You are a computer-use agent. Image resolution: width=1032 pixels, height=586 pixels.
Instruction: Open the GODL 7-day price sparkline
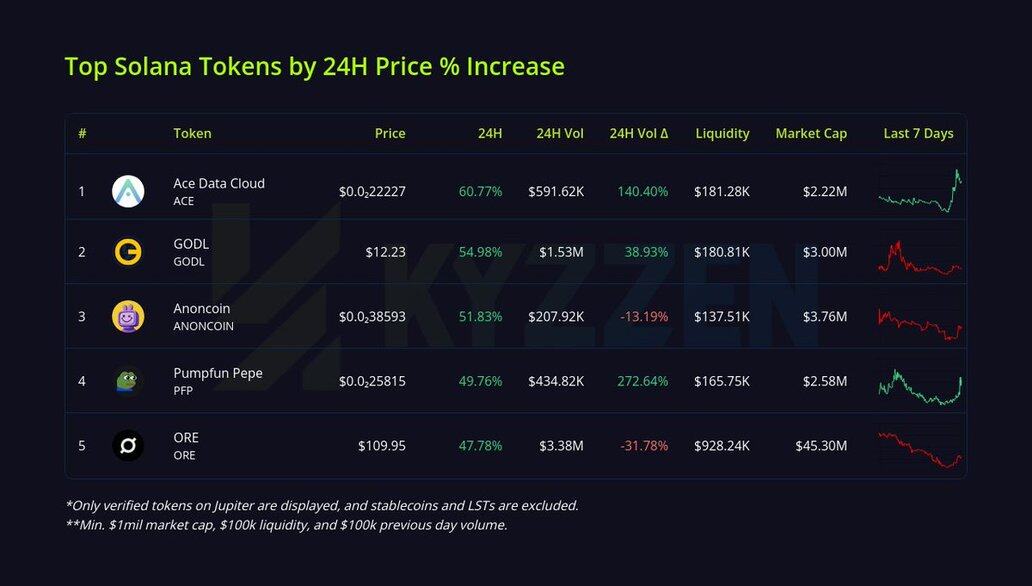pos(919,256)
